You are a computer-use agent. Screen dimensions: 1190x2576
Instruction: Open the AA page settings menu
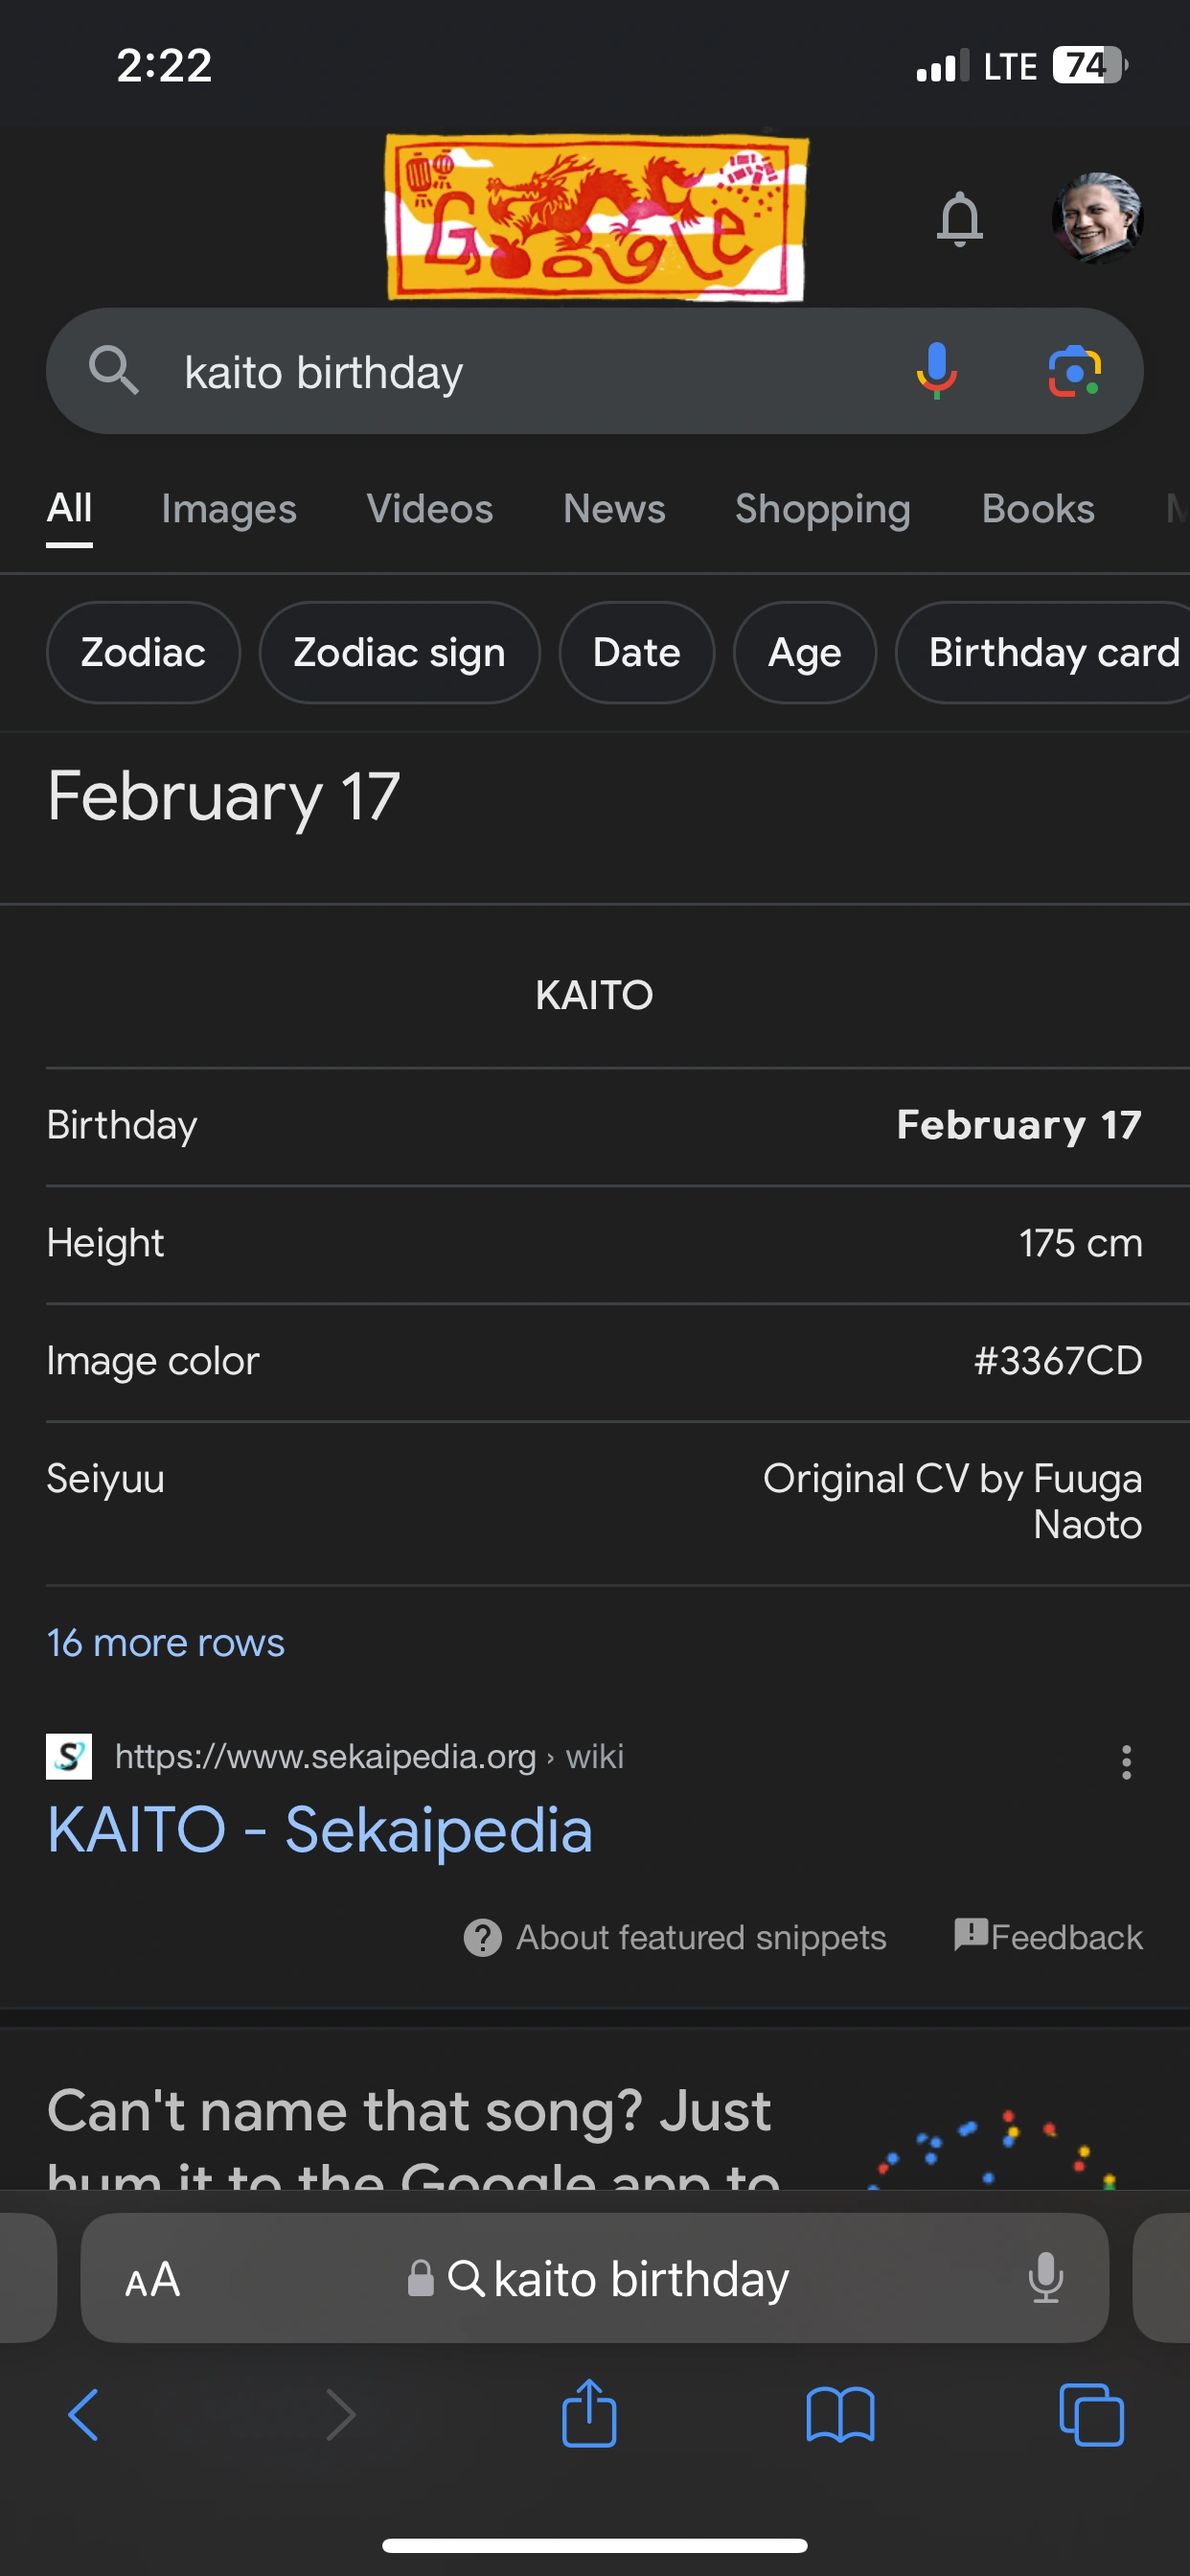click(152, 2279)
